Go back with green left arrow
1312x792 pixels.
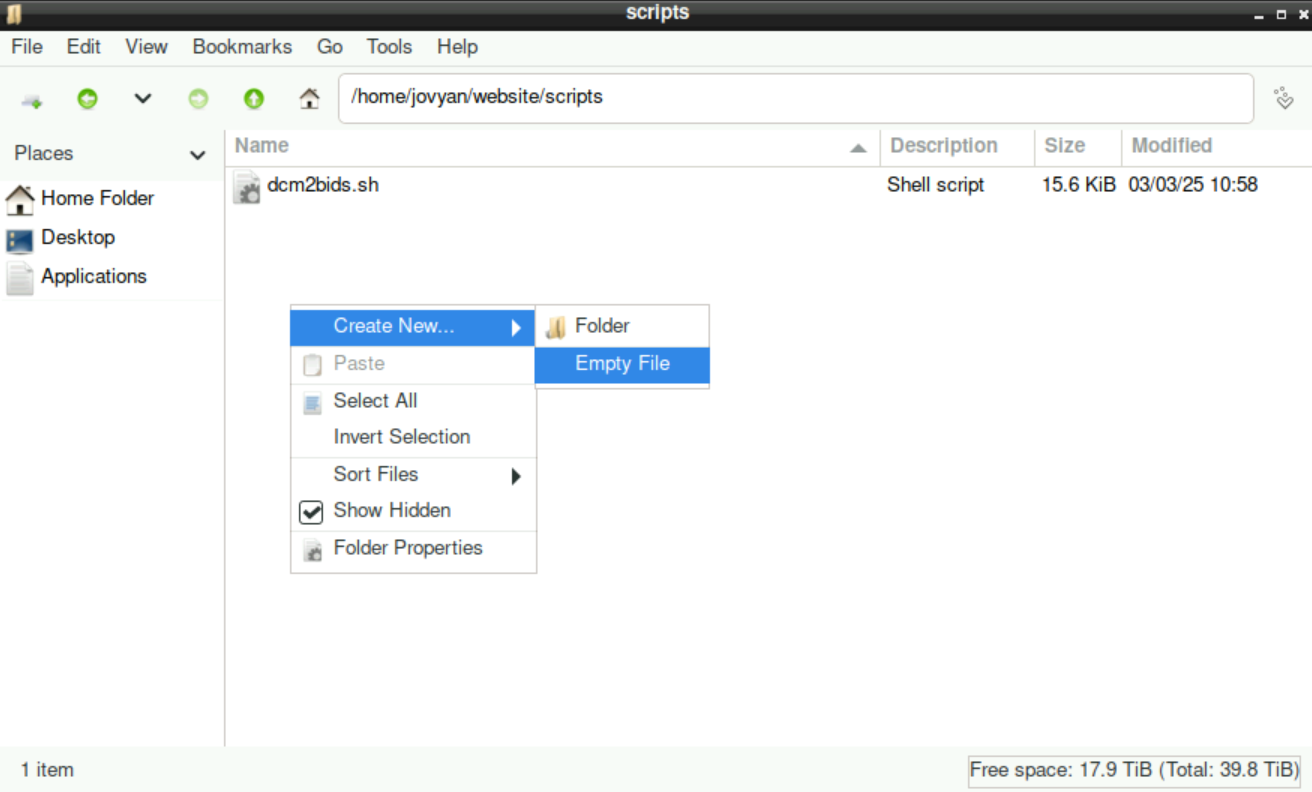(88, 99)
